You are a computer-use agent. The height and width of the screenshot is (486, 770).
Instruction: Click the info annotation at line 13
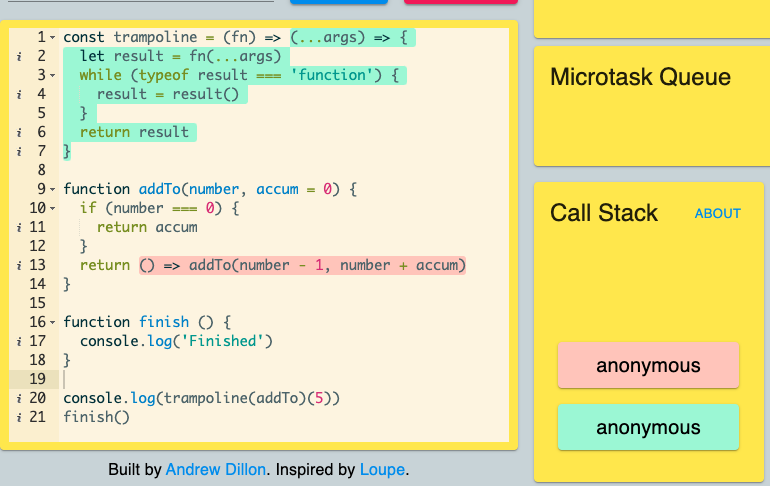pos(19,266)
